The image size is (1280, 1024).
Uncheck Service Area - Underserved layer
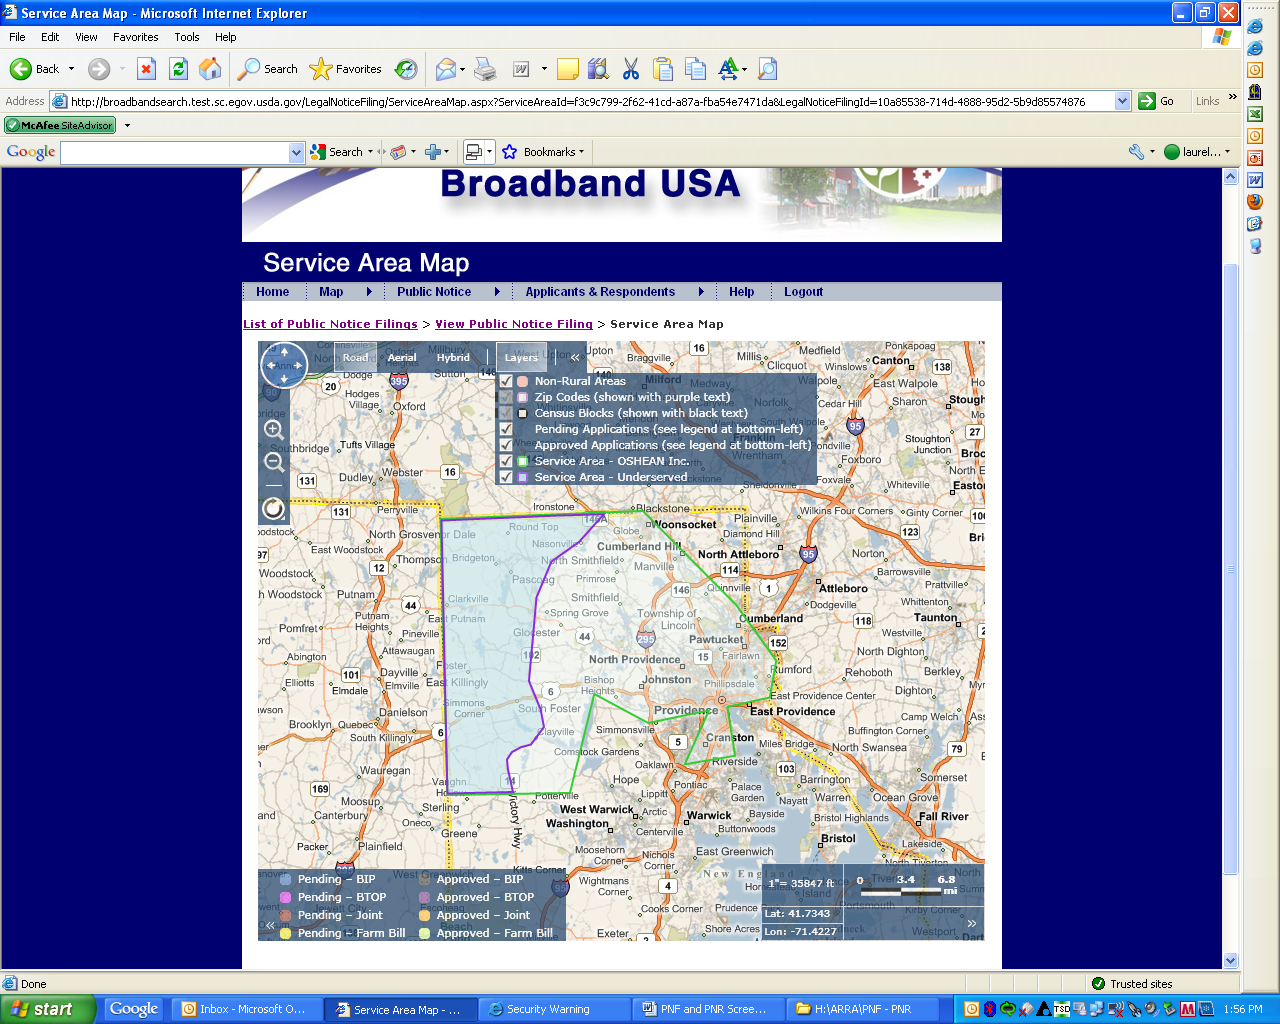tap(506, 477)
